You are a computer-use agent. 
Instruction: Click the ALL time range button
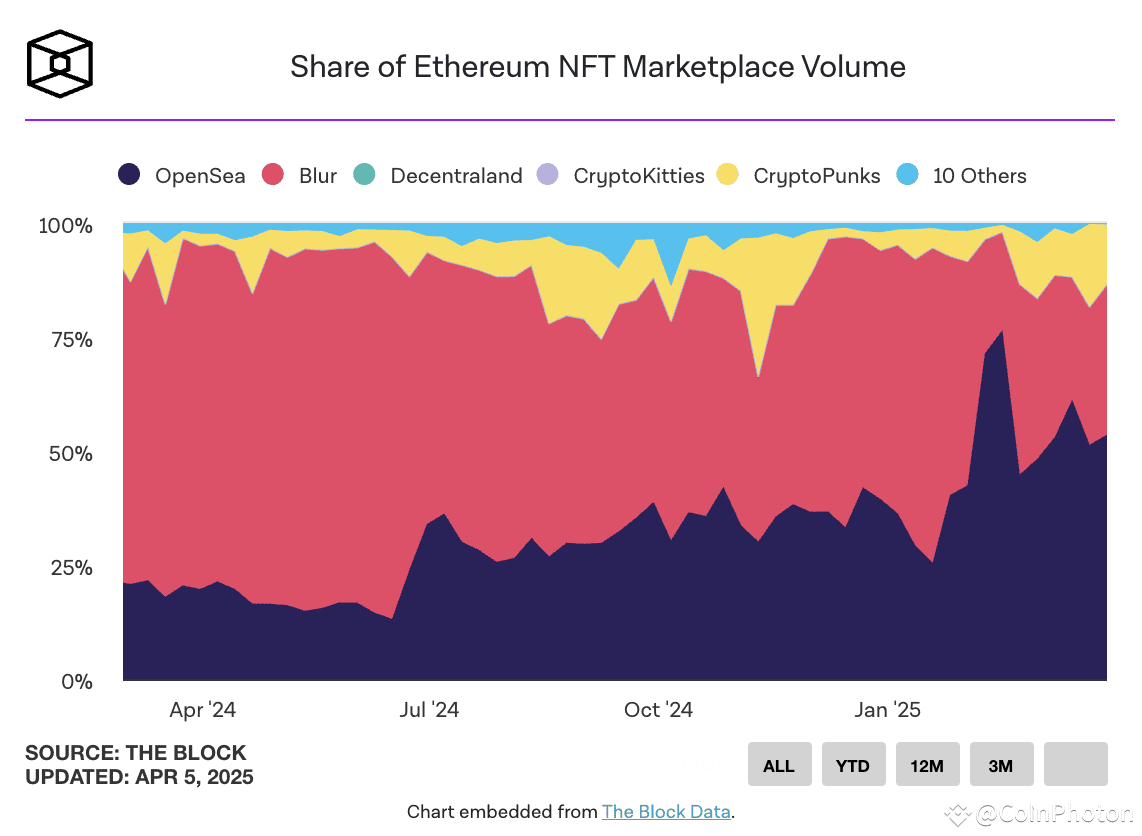tap(779, 764)
